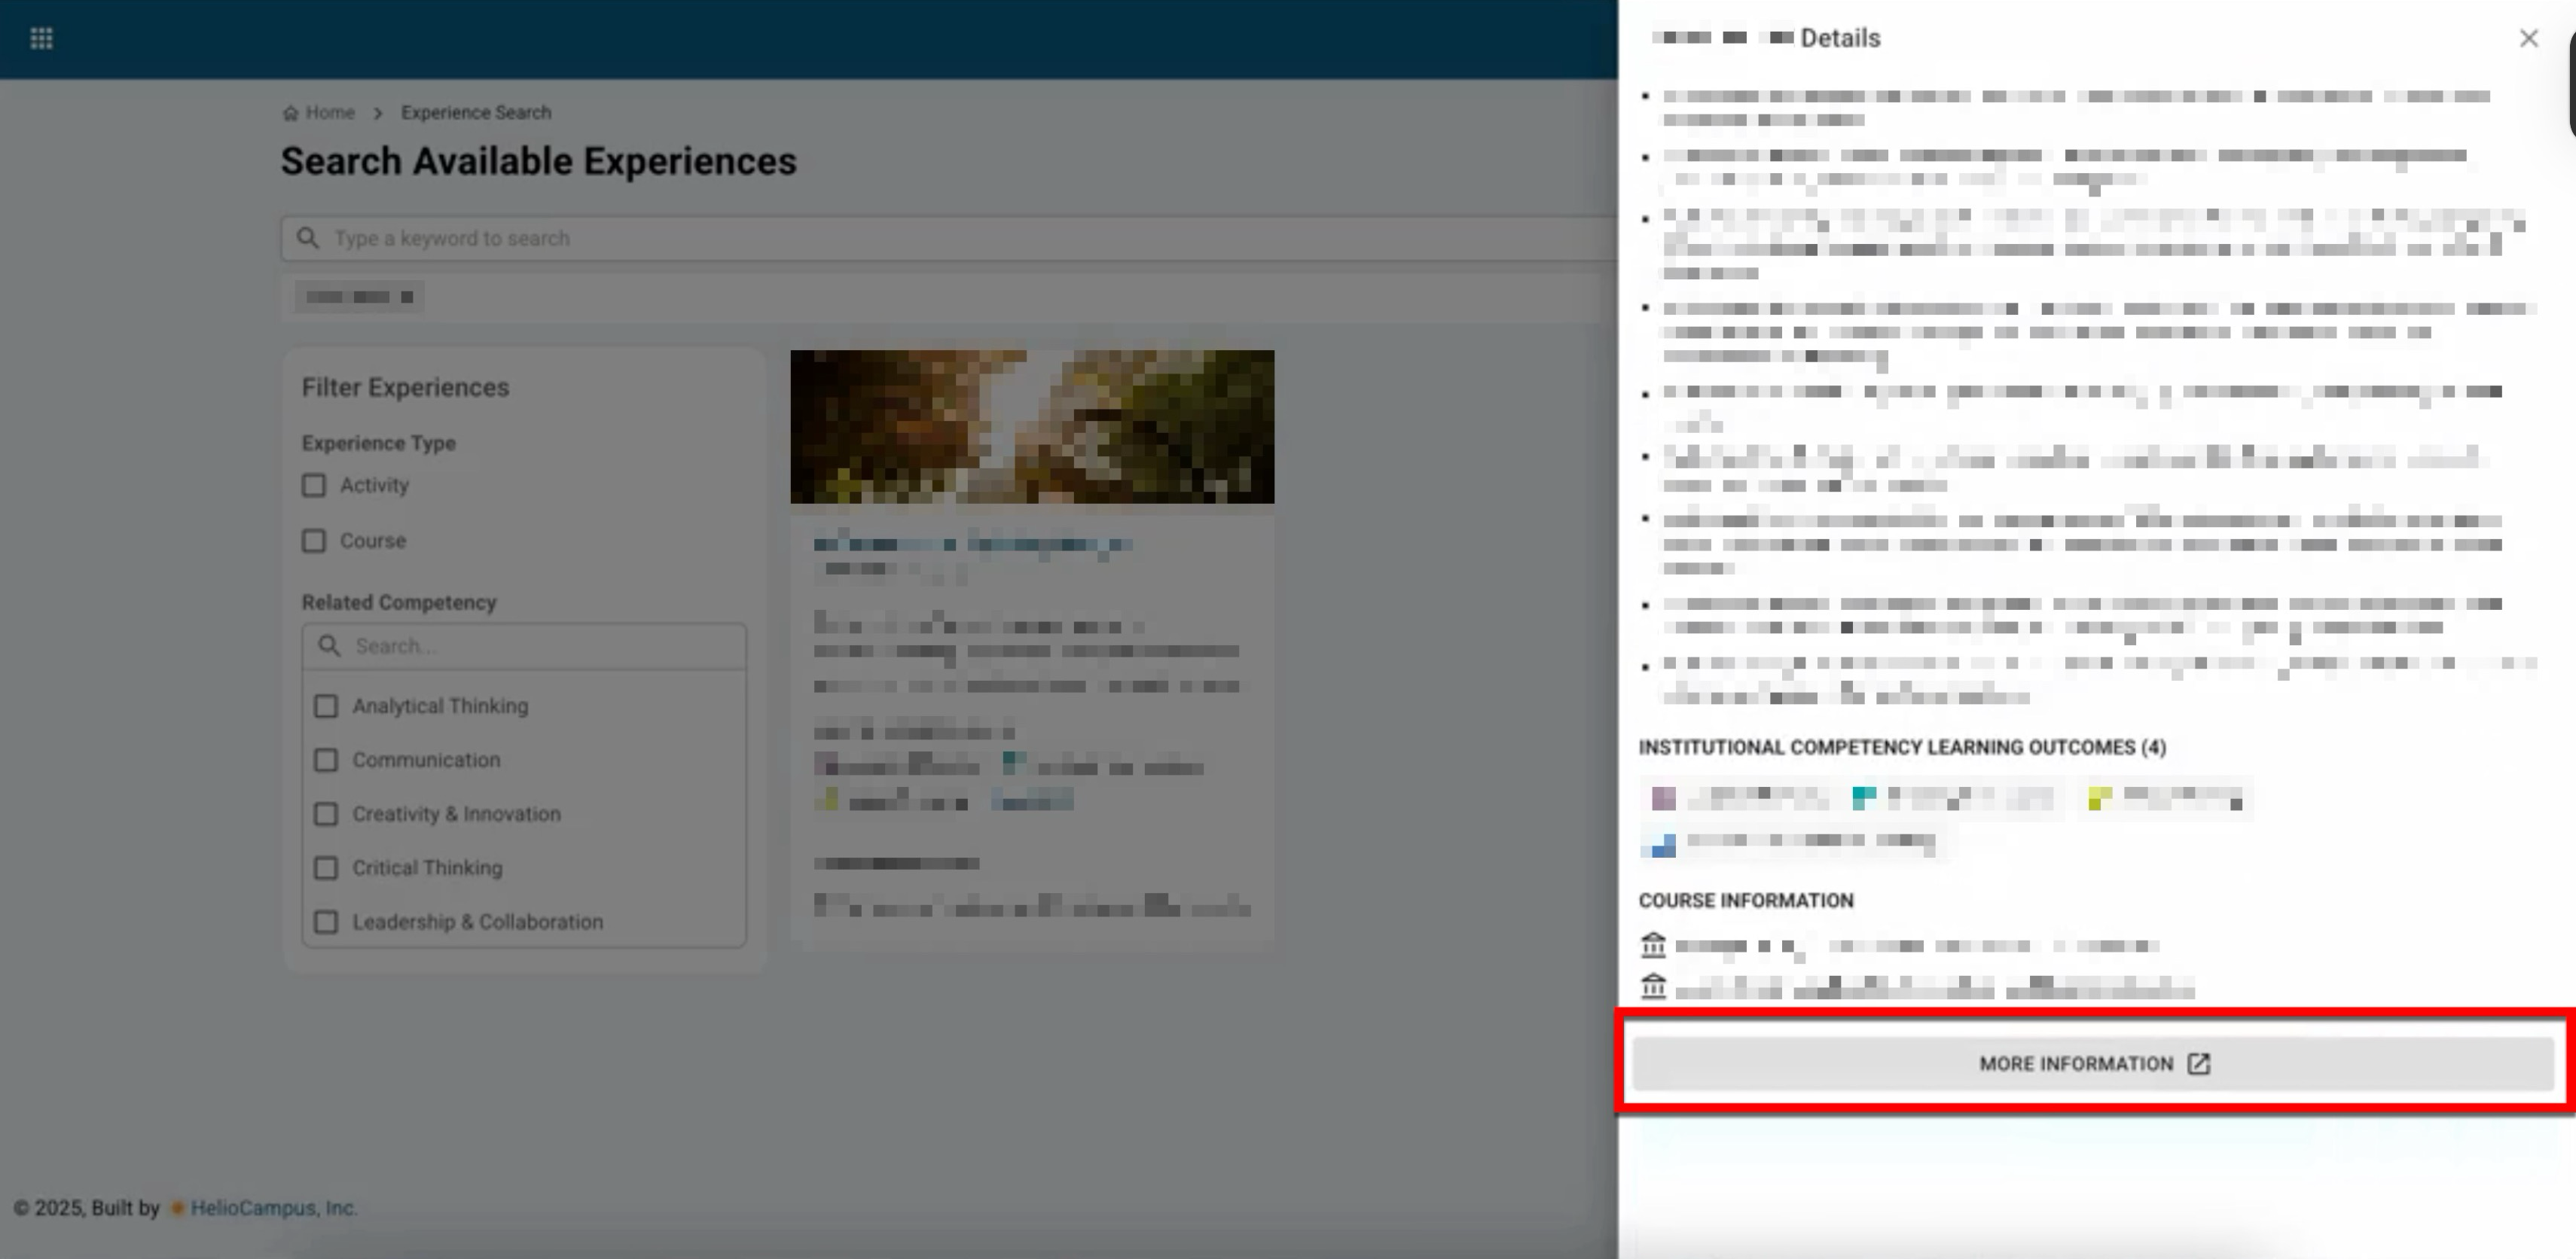Check the Activity experience type
The image size is (2576, 1259).
pos(314,485)
